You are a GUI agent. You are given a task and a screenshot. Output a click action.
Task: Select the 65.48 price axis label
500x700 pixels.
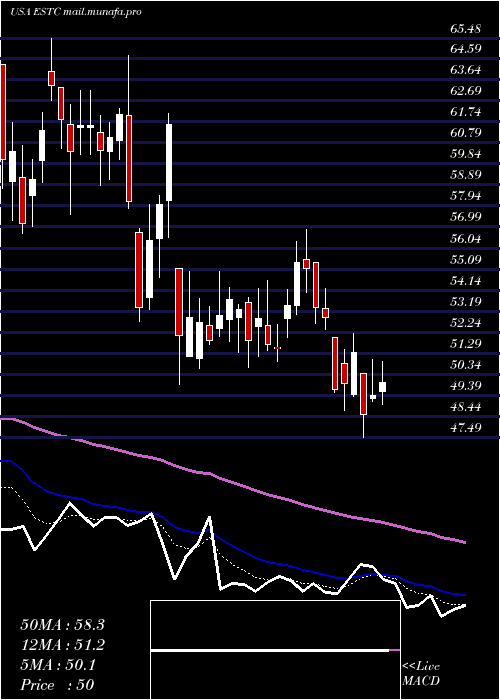tap(466, 29)
